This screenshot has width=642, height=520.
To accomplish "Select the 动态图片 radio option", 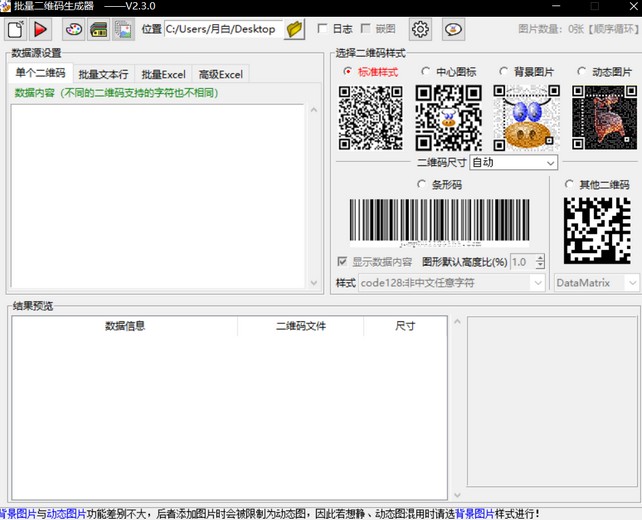I will (x=581, y=72).
